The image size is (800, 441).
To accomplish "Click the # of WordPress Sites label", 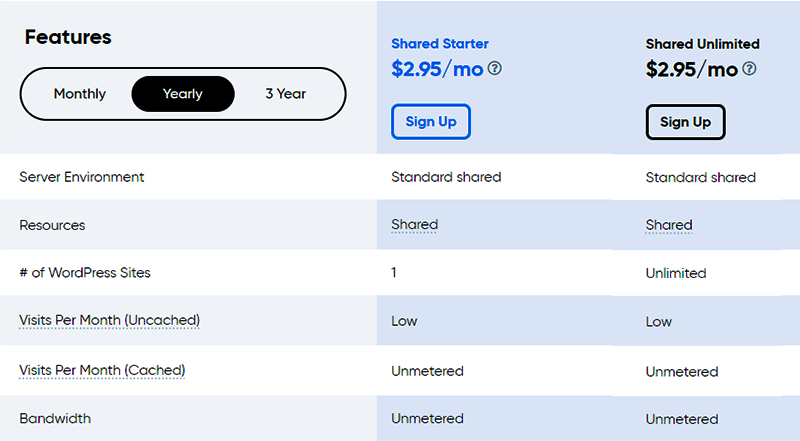I will click(x=85, y=273).
